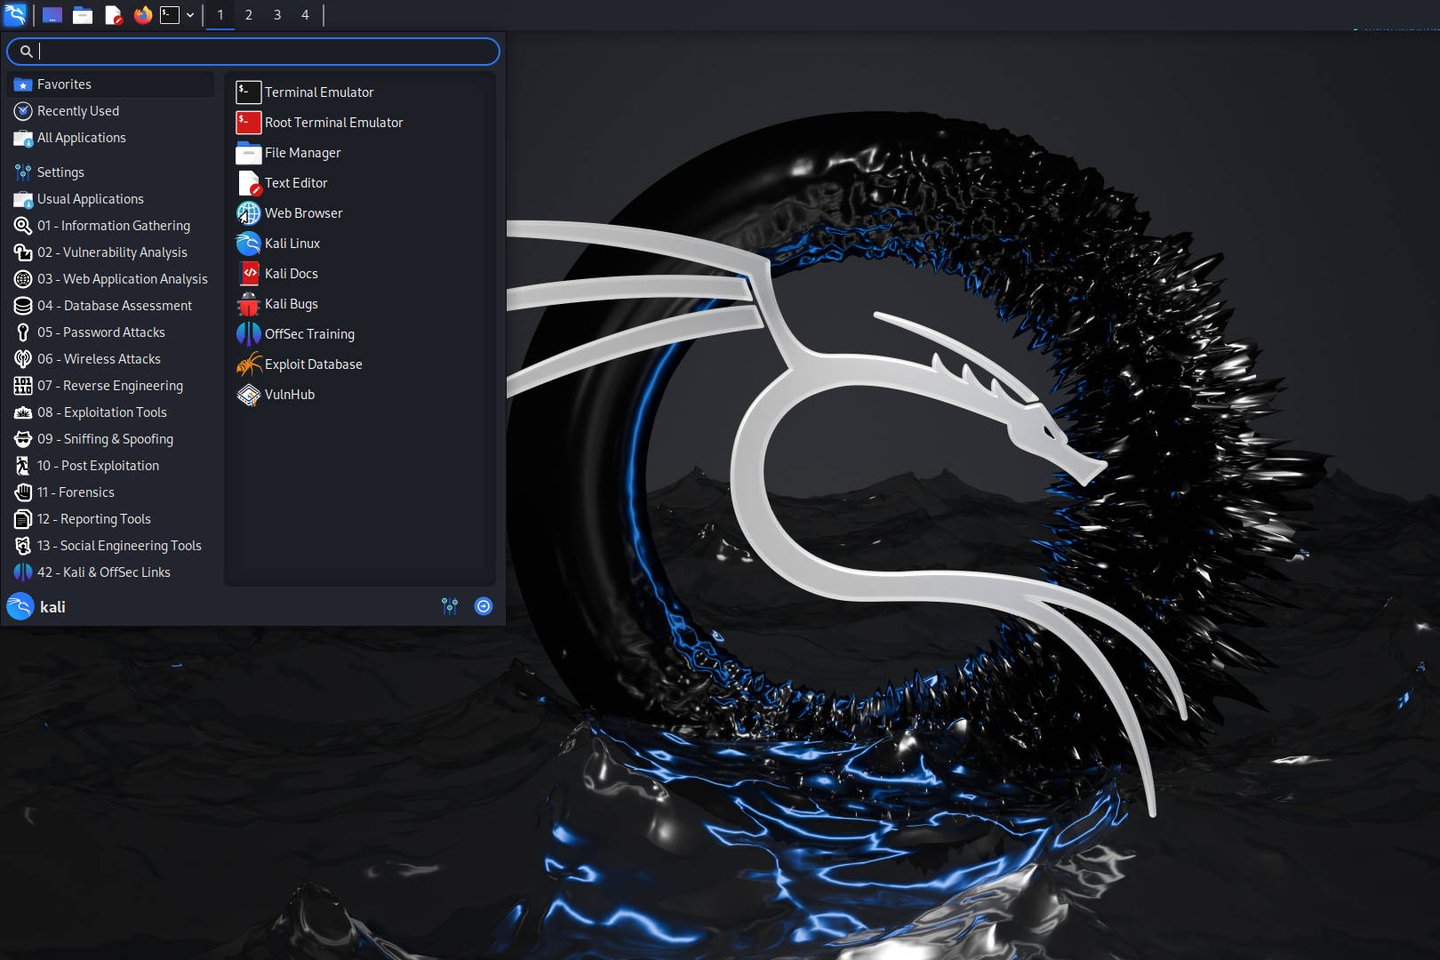This screenshot has height=960, width=1440.
Task: Switch to workspace 1
Action: (220, 15)
